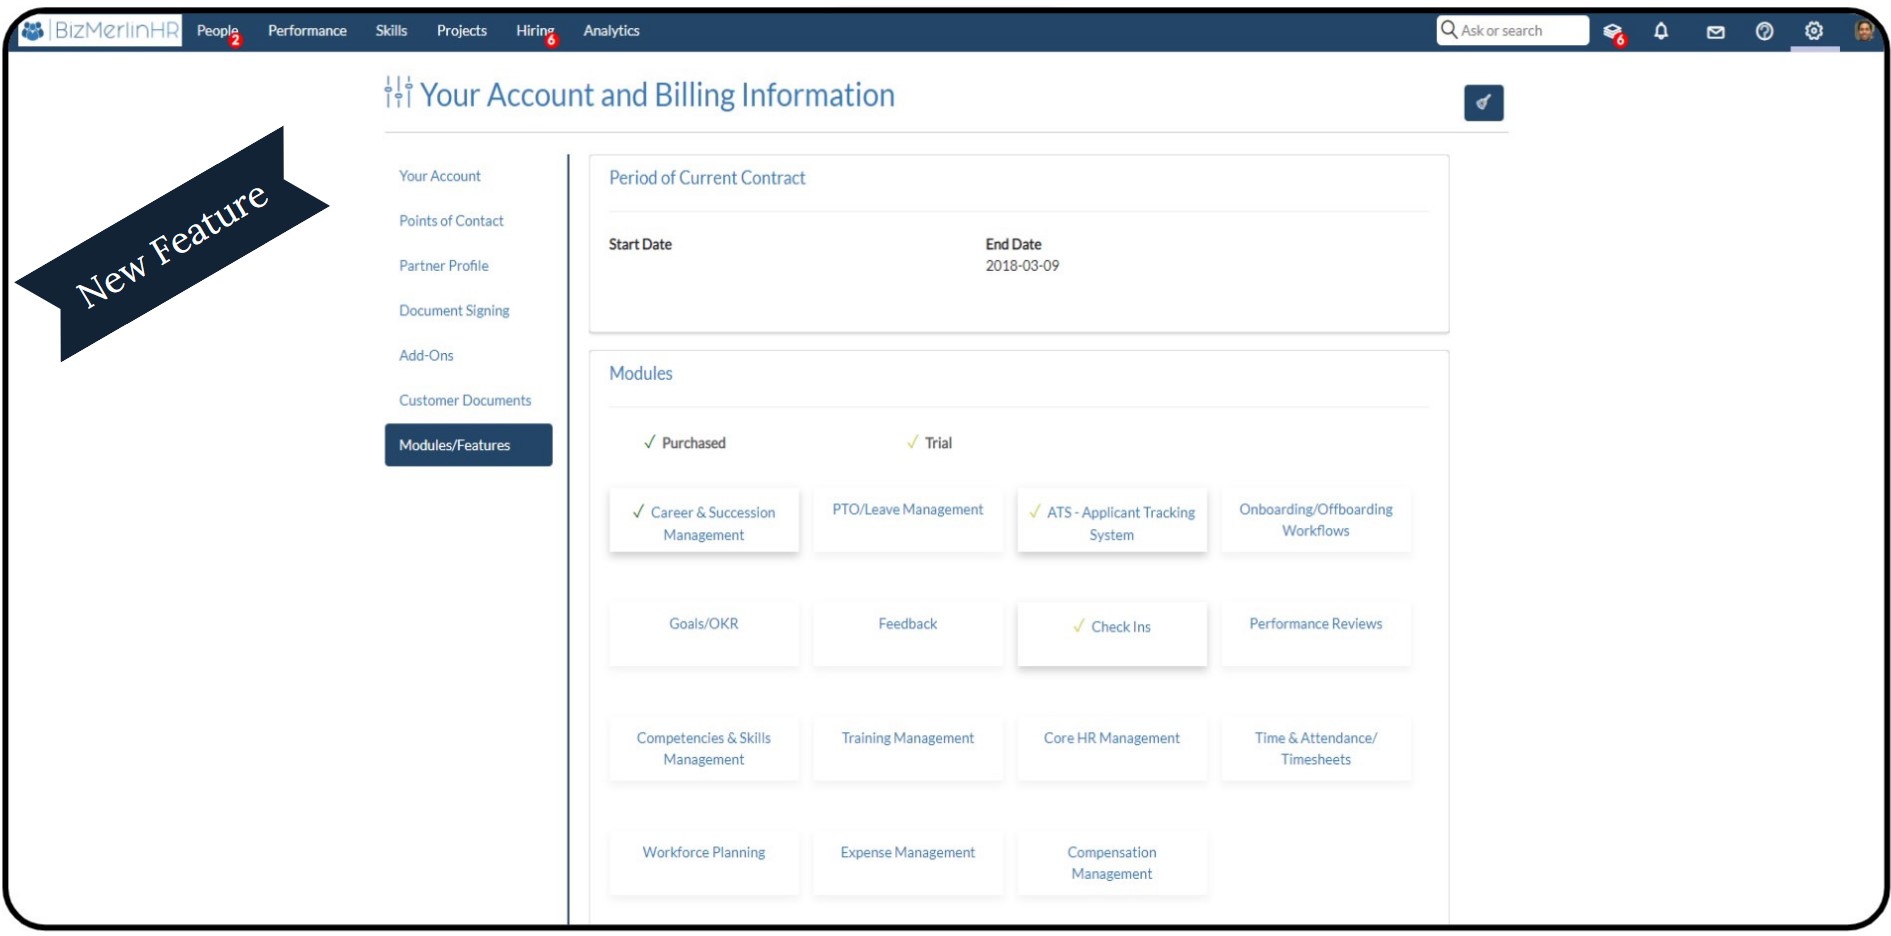Click the user profile avatar
The image size is (1891, 936).
1863,31
